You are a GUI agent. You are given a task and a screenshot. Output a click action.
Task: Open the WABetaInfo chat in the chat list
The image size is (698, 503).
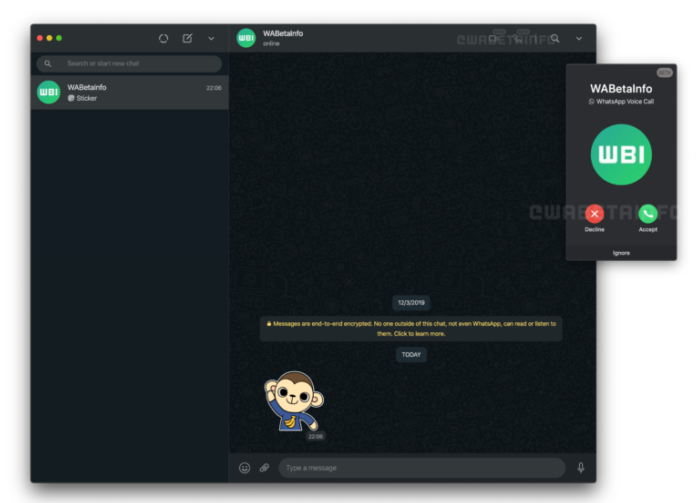(130, 92)
